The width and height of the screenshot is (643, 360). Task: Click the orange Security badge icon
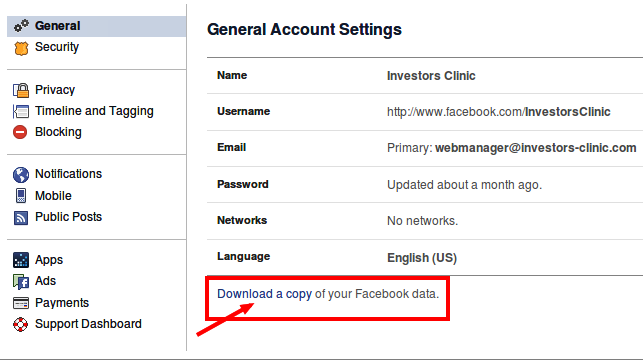(x=21, y=48)
